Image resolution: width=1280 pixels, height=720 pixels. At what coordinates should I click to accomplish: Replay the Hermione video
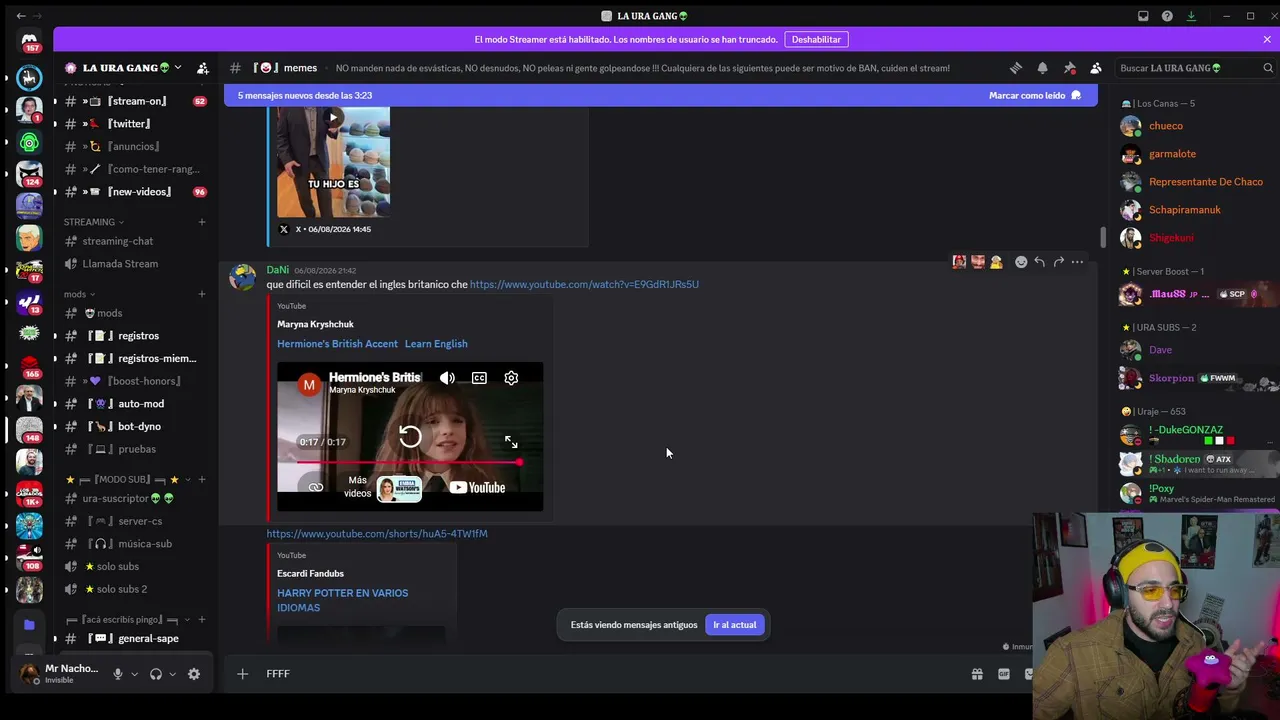(x=410, y=436)
